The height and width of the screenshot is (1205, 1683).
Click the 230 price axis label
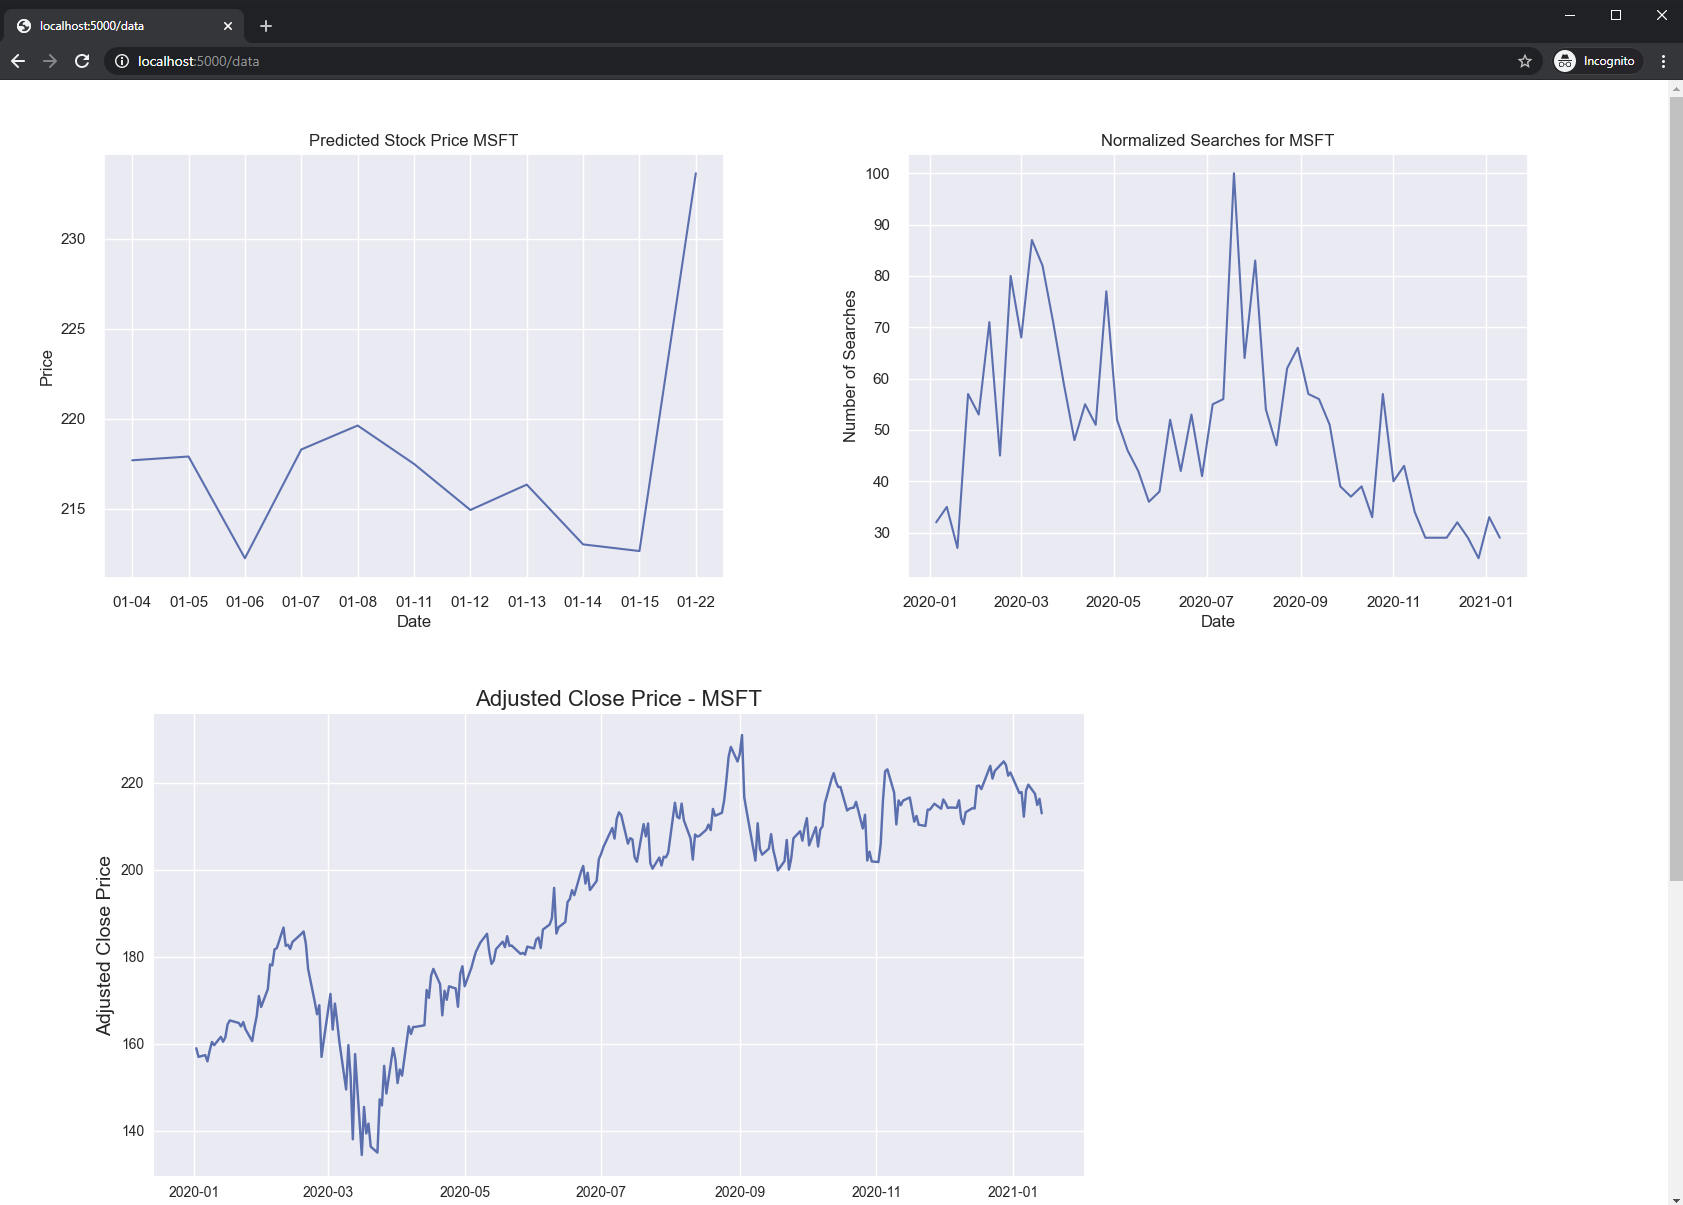coord(73,239)
